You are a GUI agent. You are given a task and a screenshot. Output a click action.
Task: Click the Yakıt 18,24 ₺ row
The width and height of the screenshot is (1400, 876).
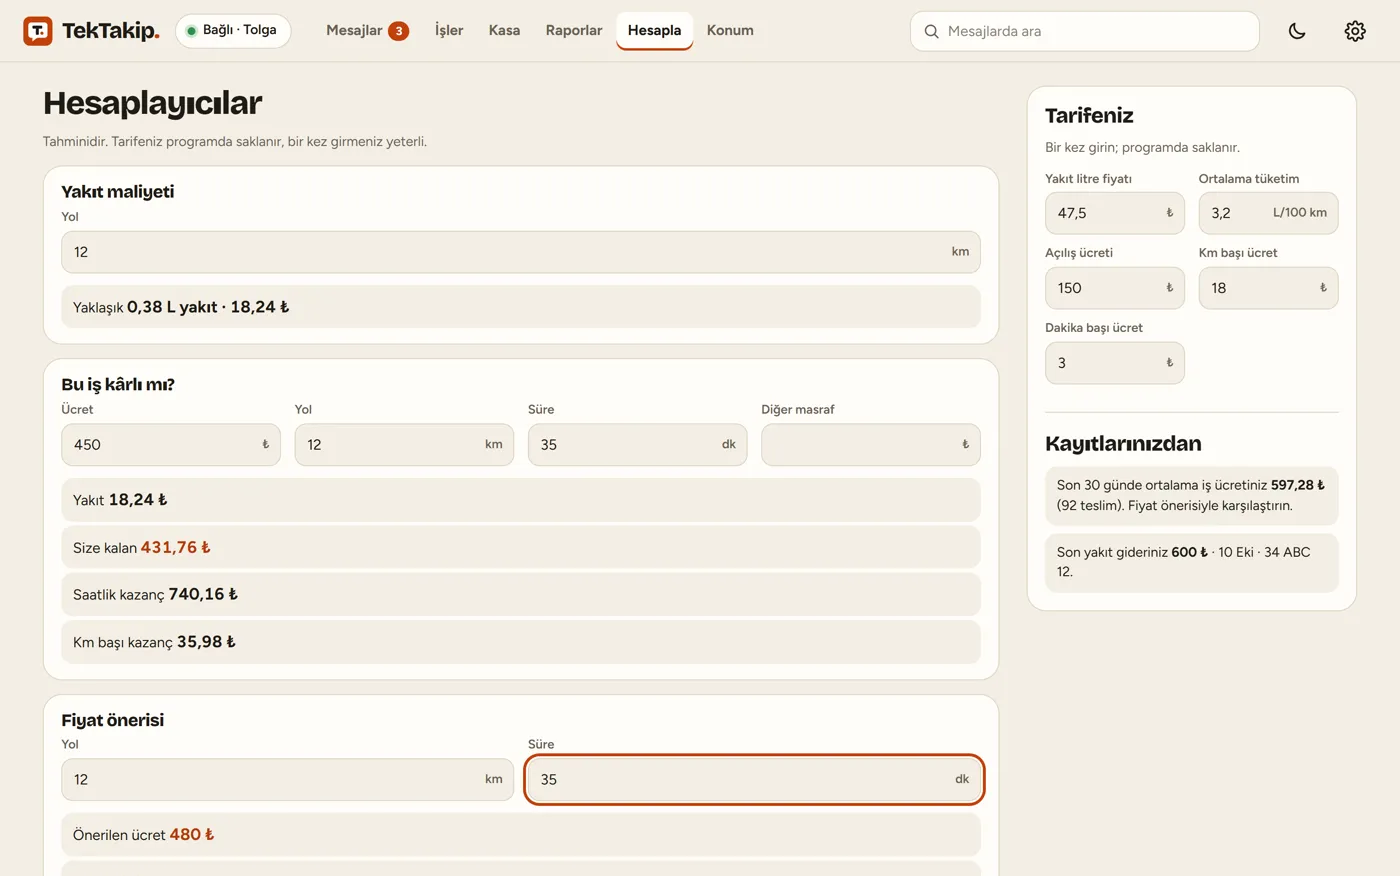pos(520,500)
